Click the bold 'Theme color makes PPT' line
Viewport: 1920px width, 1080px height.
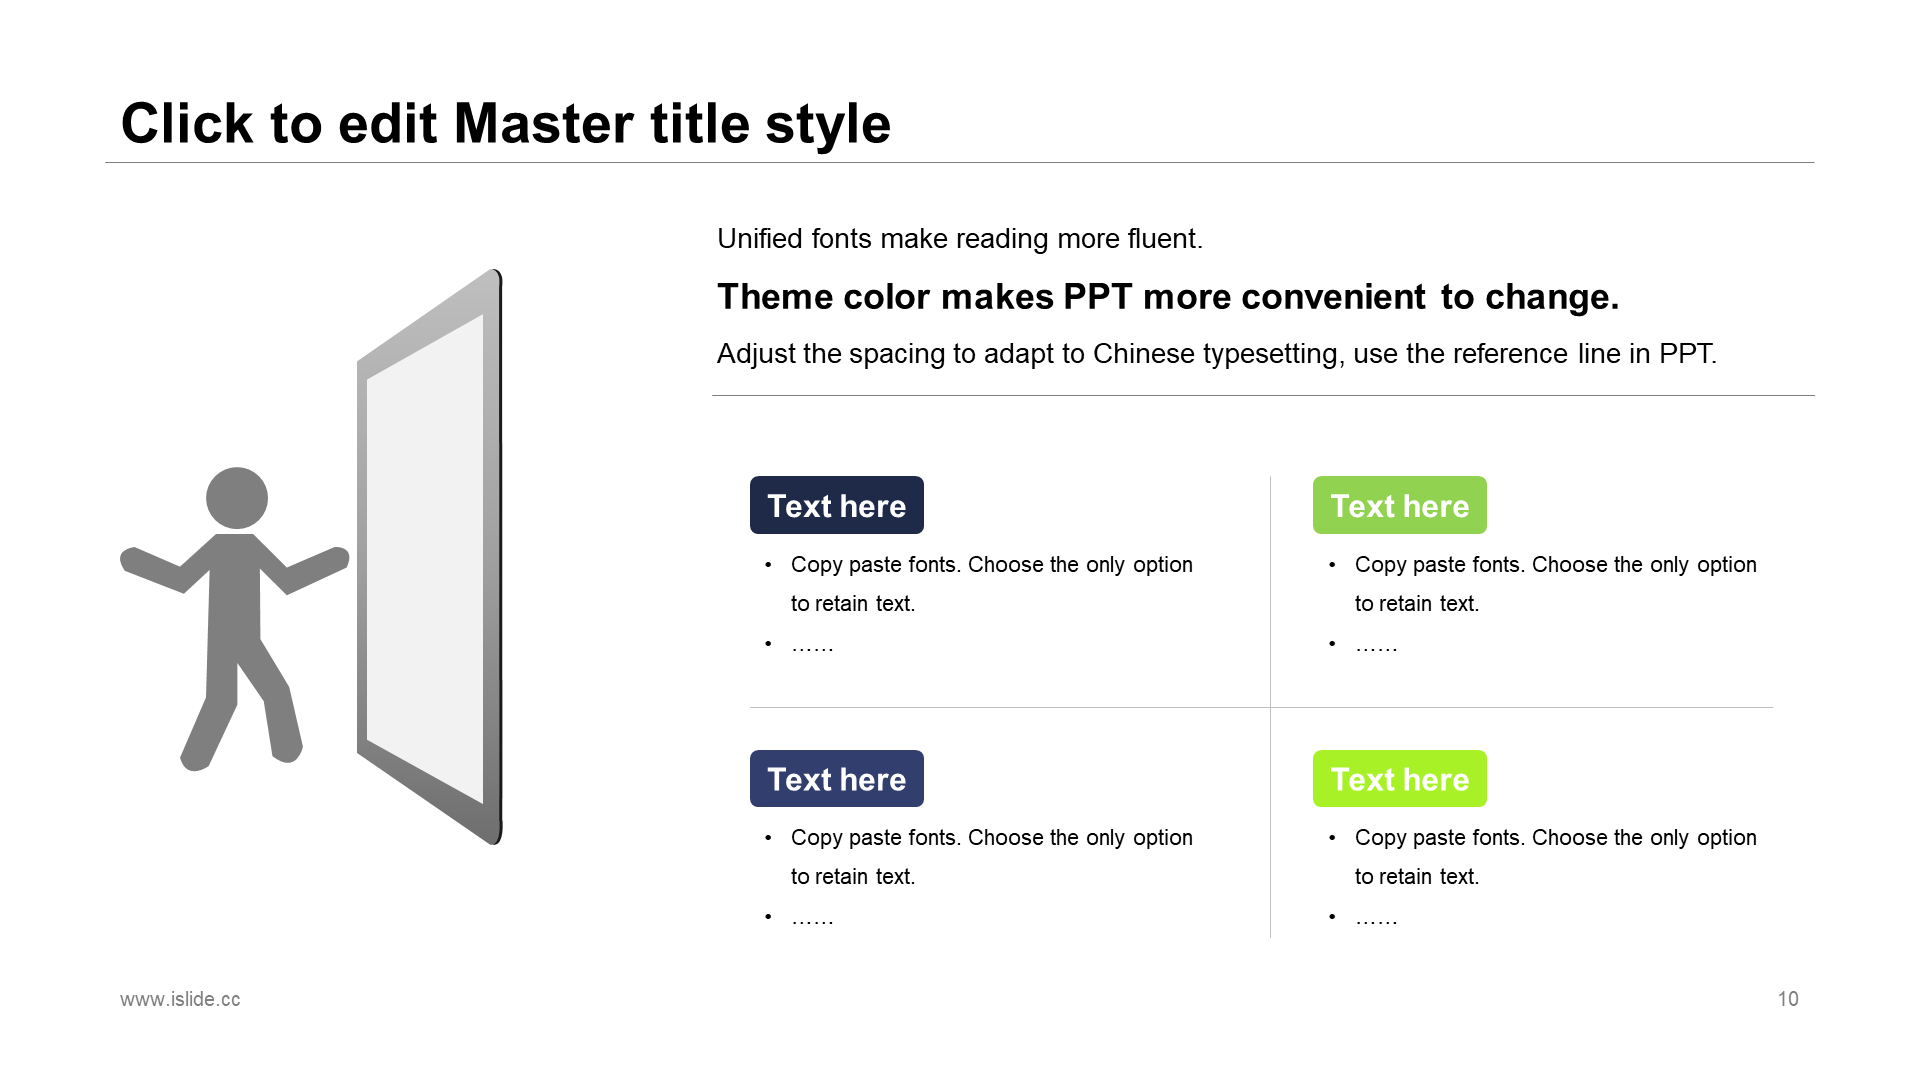click(1168, 297)
